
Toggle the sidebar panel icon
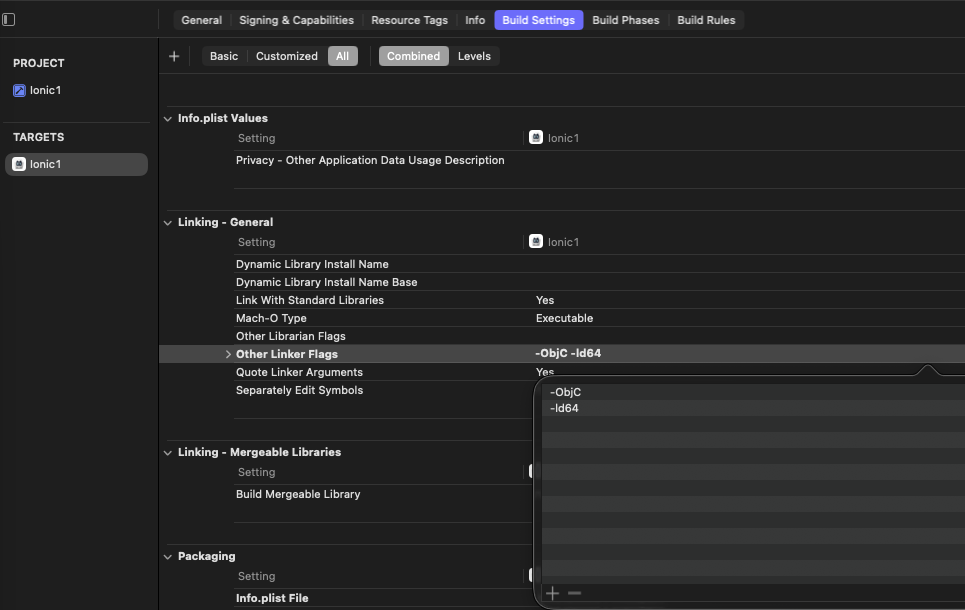tap(9, 20)
